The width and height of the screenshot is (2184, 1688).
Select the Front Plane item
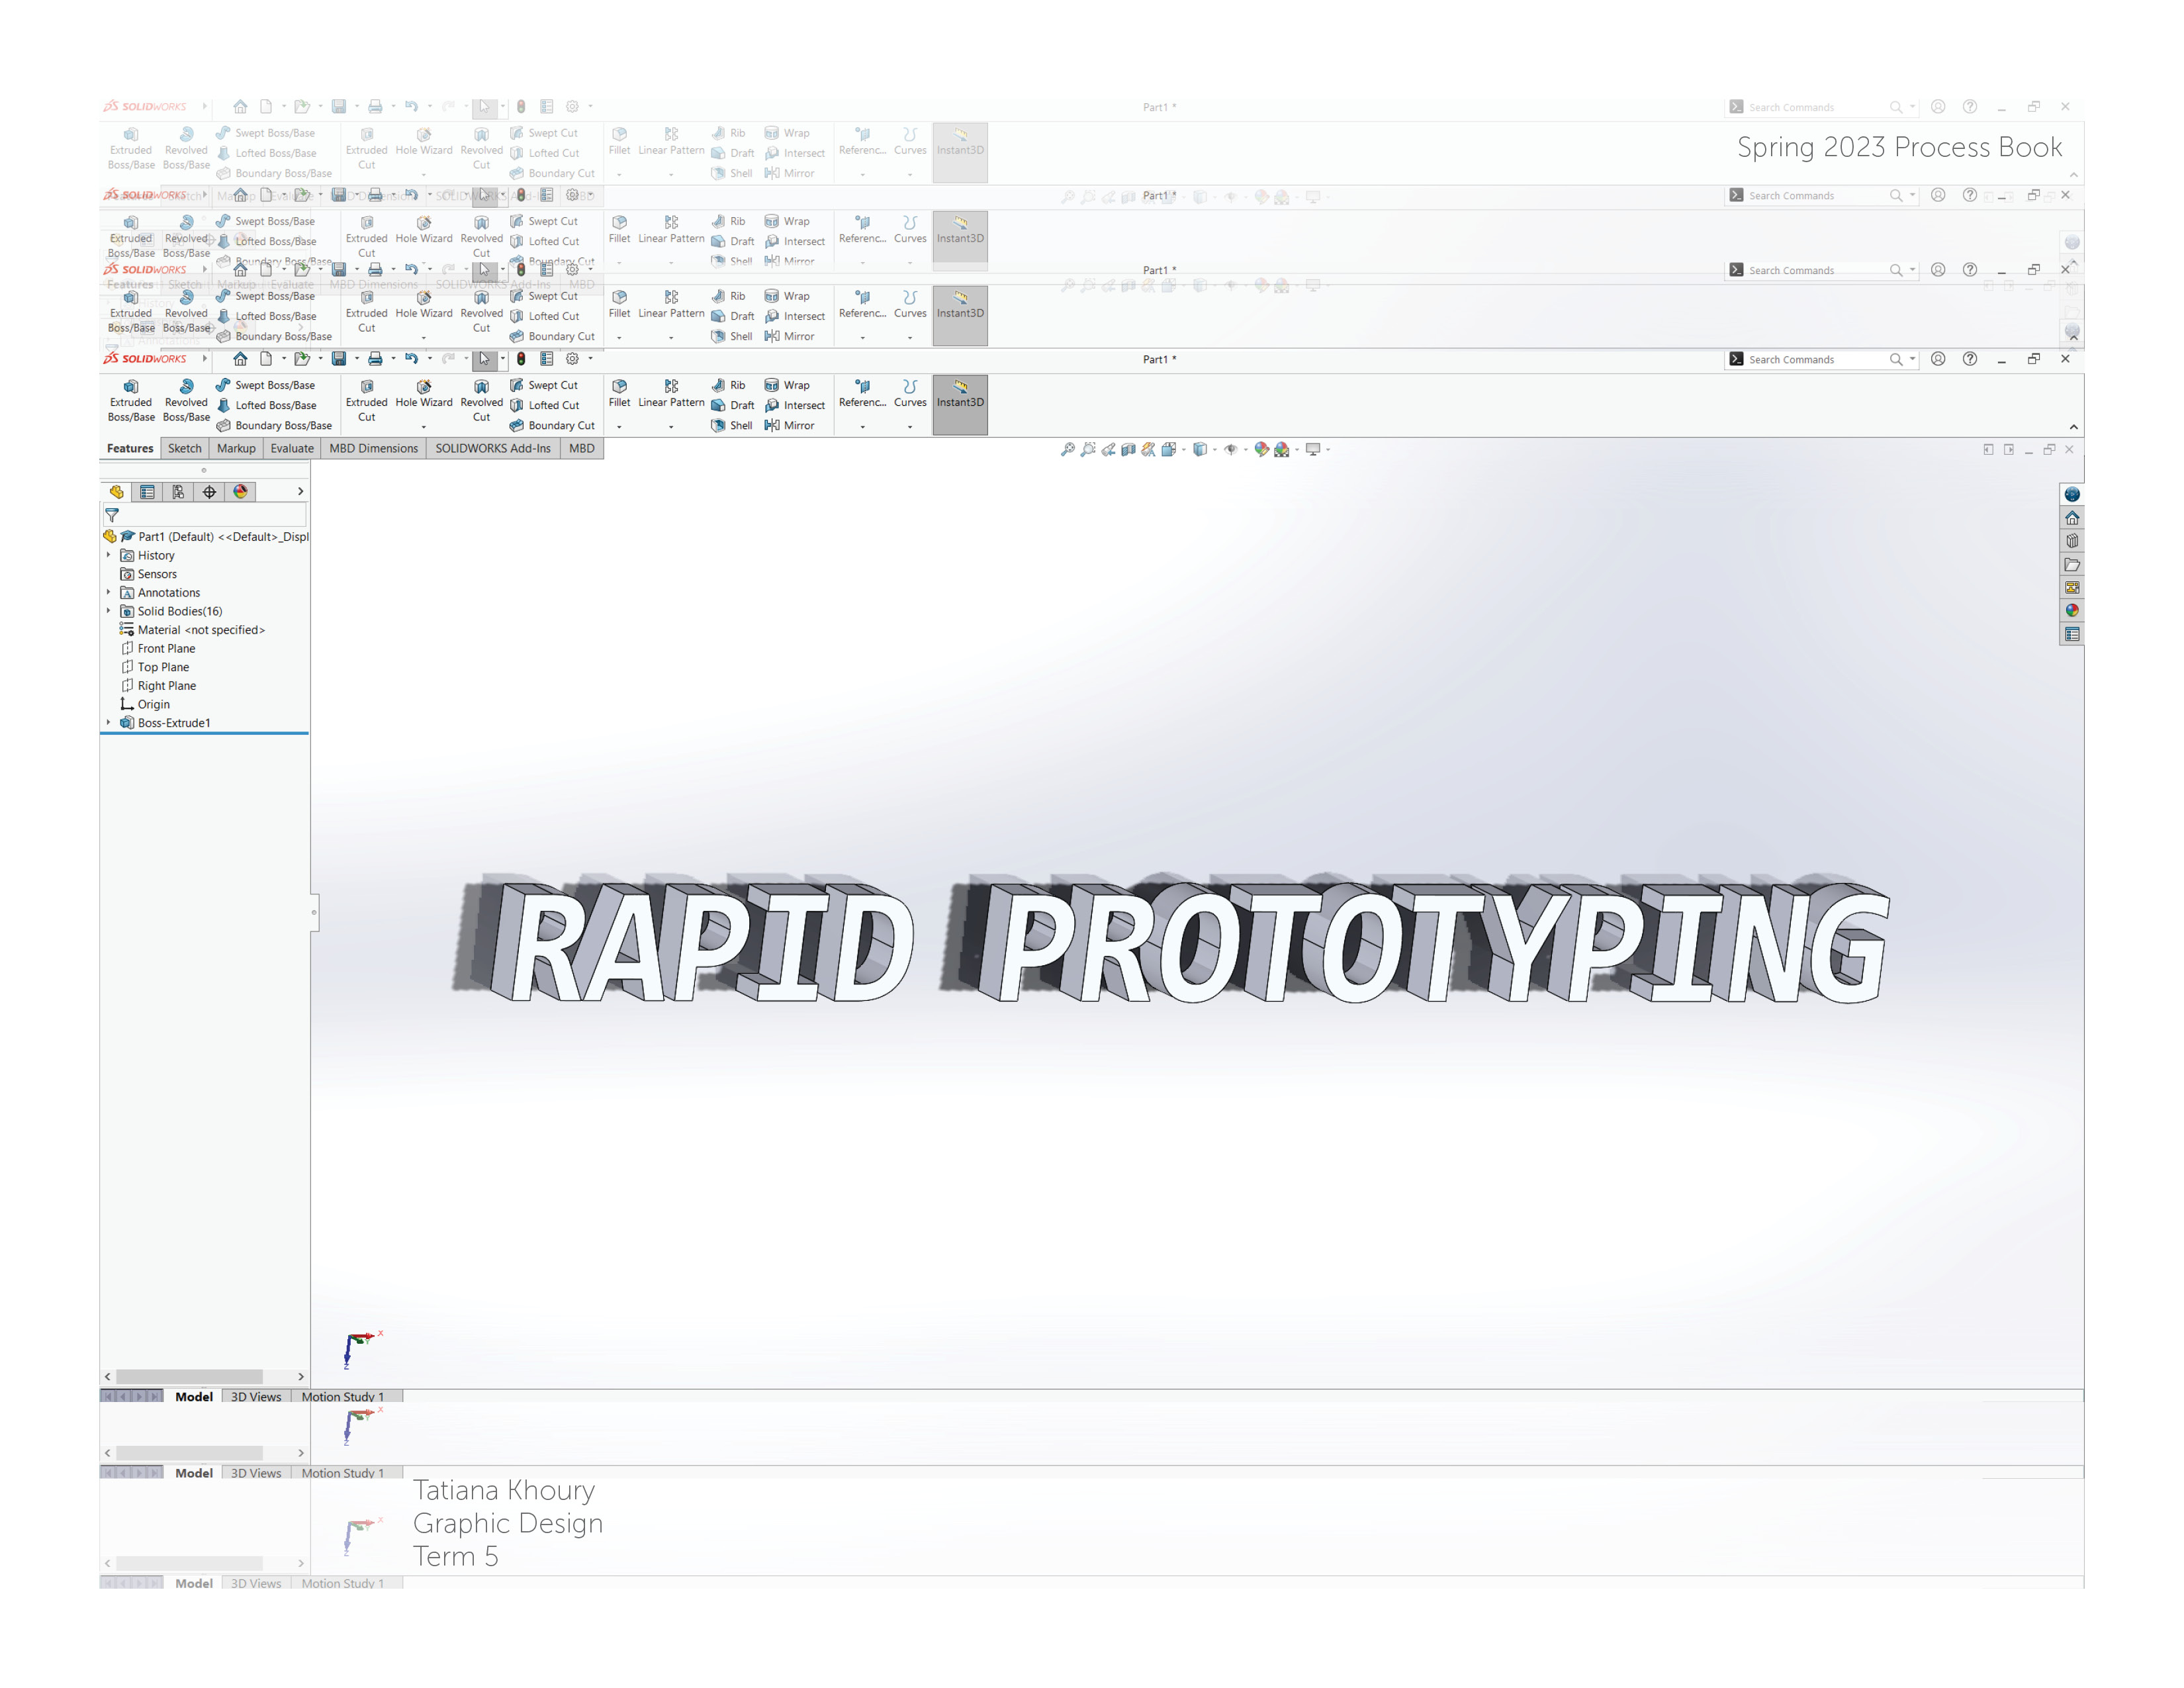tap(166, 649)
